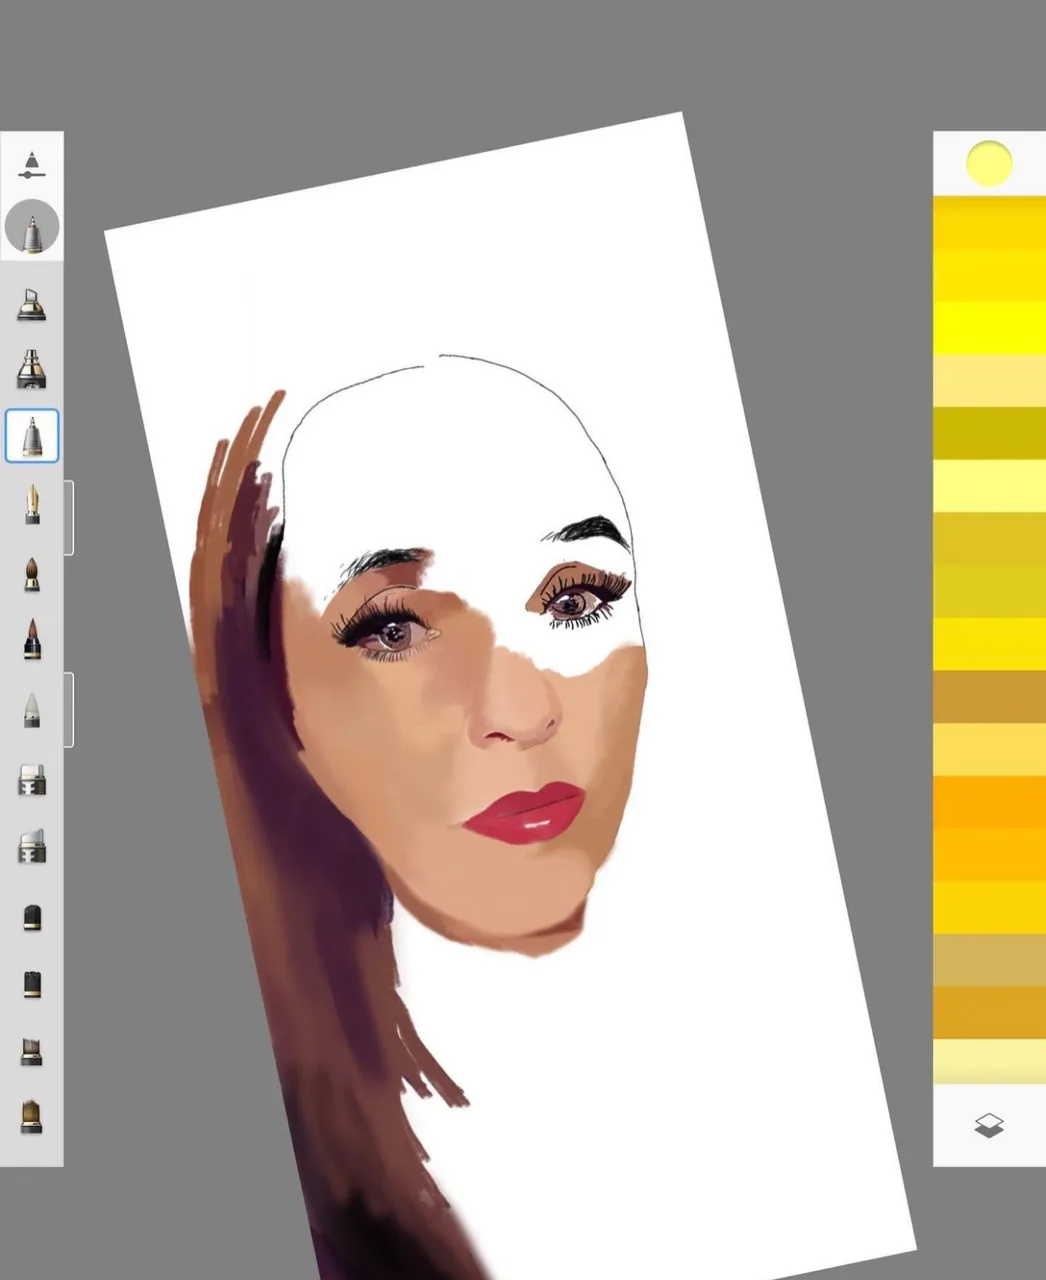Choose the tan brown-gold swatch
Image resolution: width=1046 pixels, height=1280 pixels.
[989, 697]
